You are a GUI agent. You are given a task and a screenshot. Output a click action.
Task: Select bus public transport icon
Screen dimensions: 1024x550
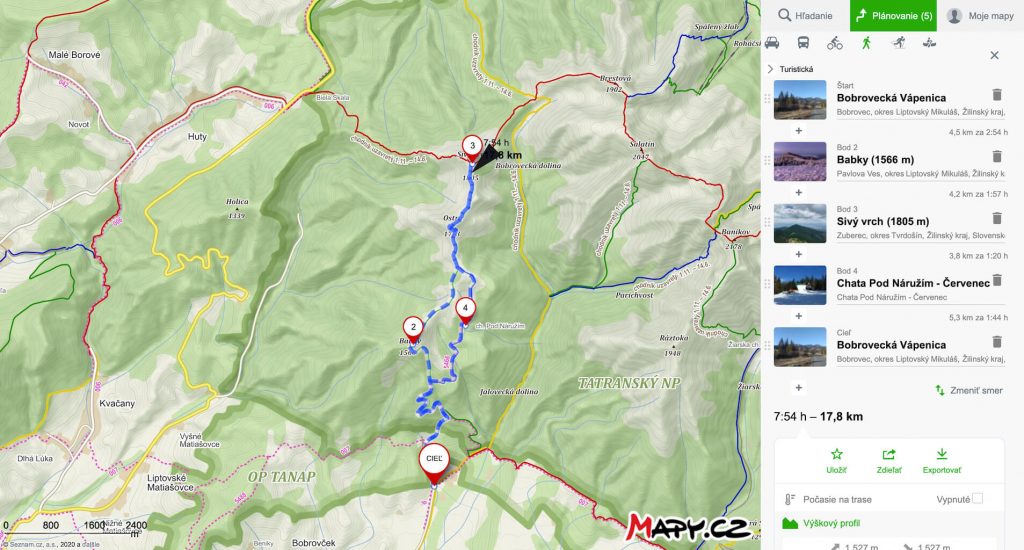803,43
